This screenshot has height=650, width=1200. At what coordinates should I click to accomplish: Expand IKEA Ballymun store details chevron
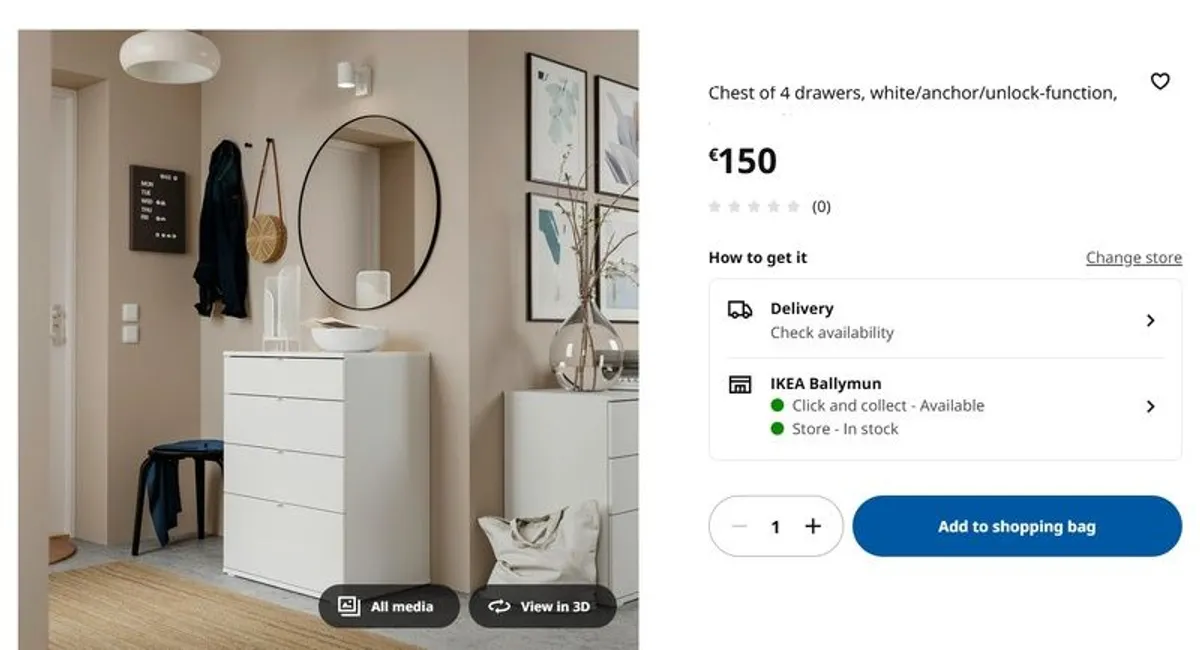1150,406
